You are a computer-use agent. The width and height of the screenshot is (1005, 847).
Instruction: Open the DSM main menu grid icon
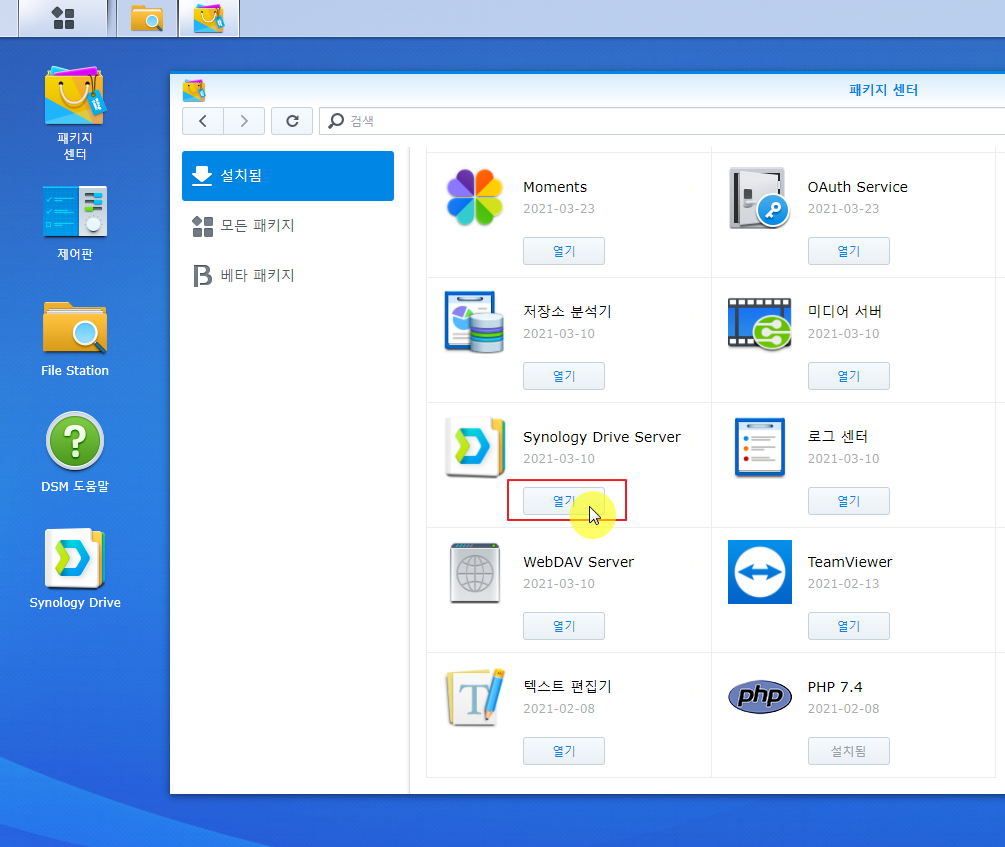point(63,18)
